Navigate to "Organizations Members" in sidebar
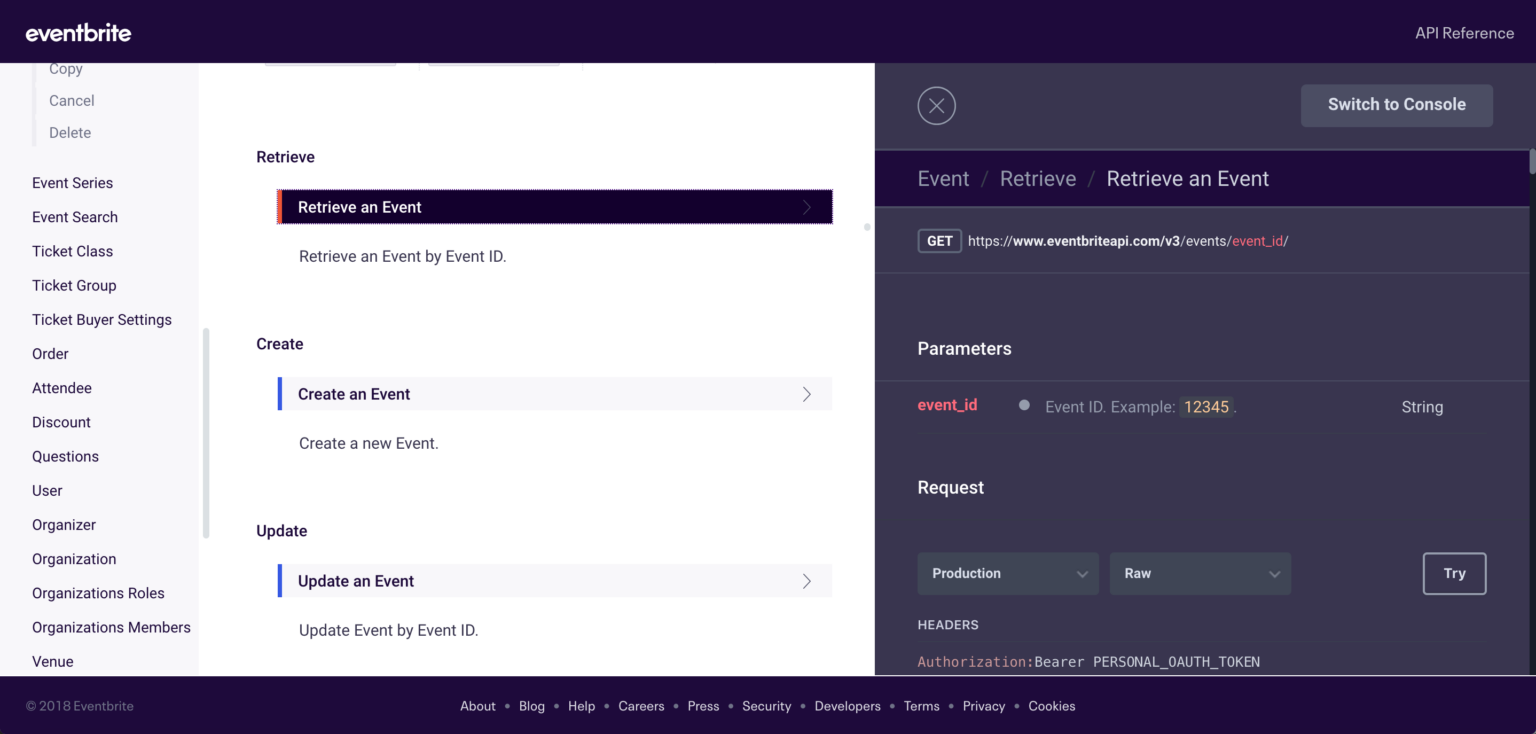 (111, 627)
